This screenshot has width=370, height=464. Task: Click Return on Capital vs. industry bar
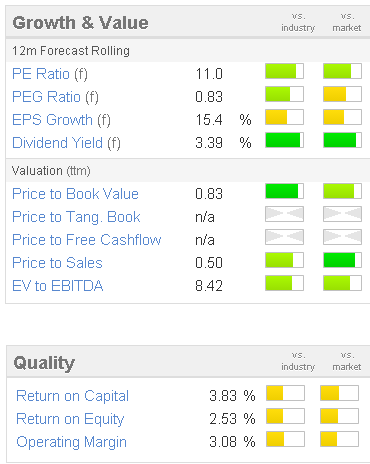coord(285,393)
